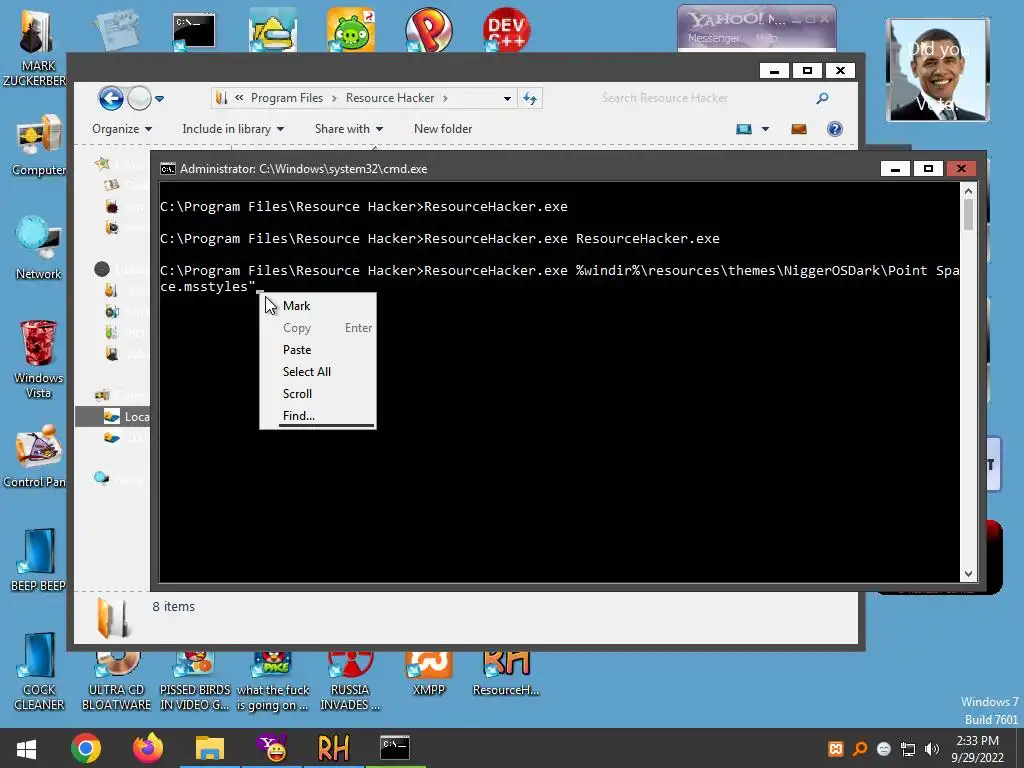Toggle the preview pane in Explorer
This screenshot has width=1024, height=768.
tap(799, 129)
